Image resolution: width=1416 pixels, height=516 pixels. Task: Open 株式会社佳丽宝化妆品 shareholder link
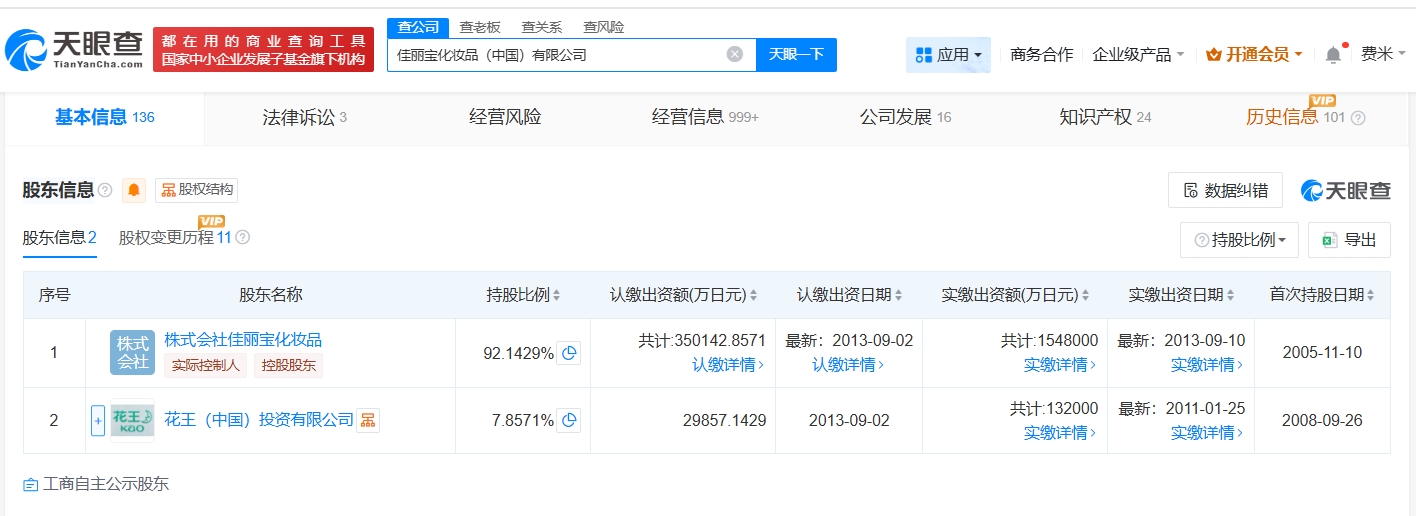[x=243, y=340]
